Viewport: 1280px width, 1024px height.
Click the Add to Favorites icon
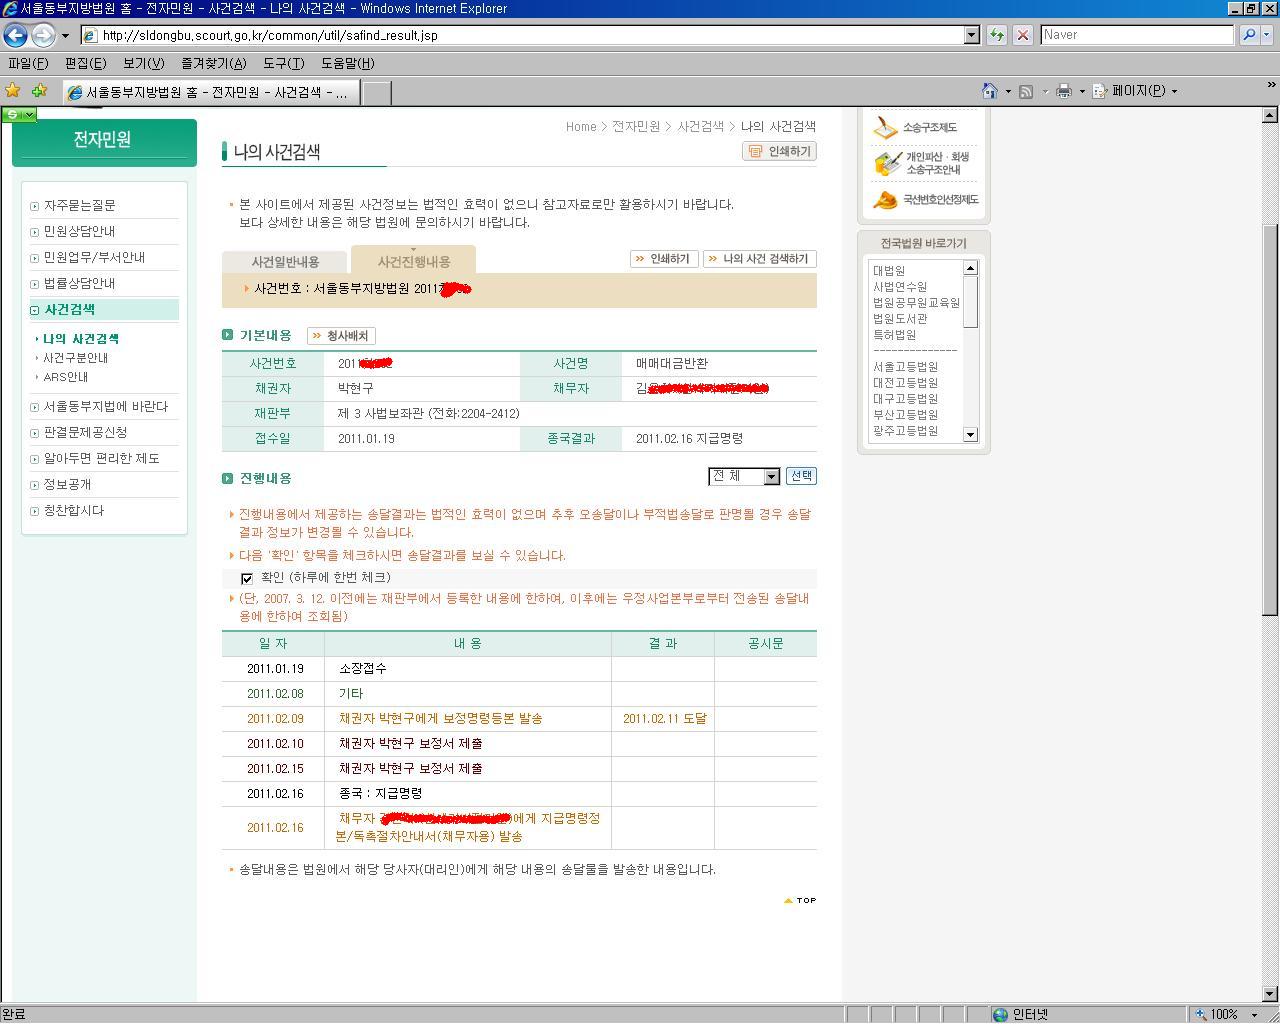coord(39,91)
